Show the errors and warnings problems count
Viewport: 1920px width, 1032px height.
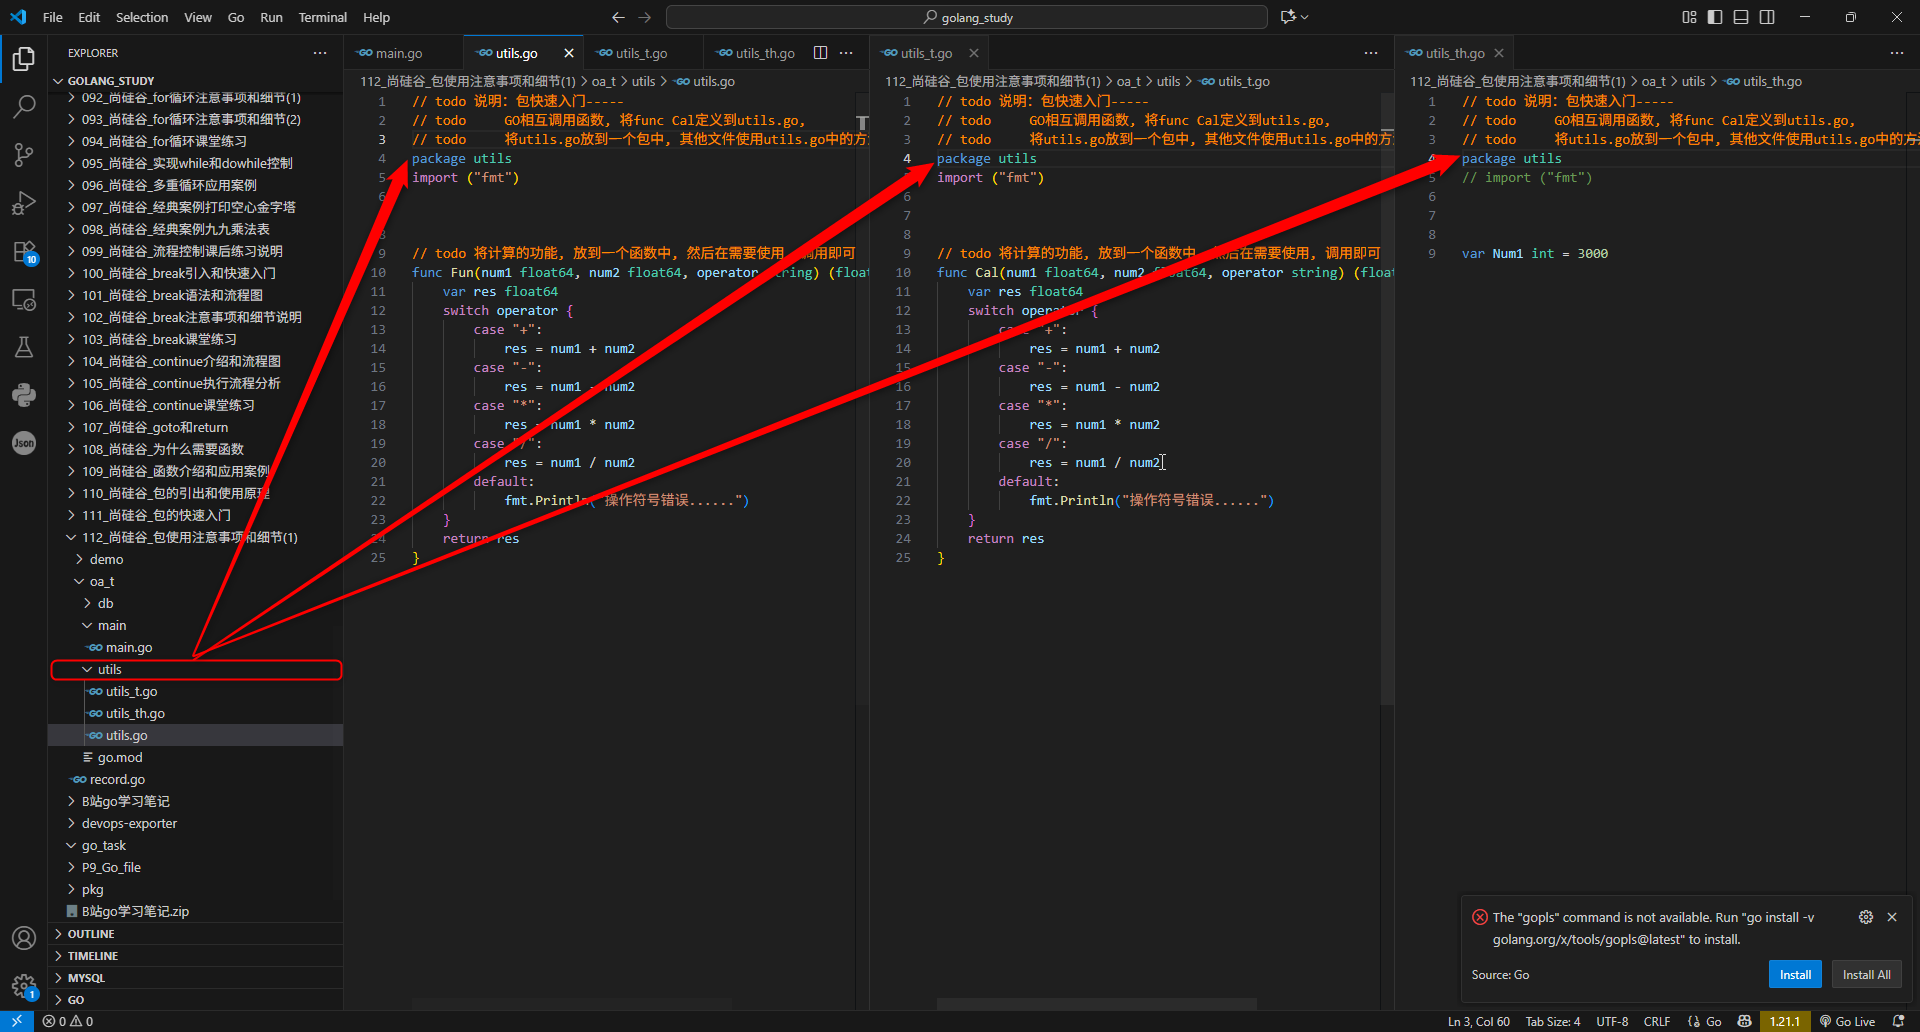coord(68,1021)
